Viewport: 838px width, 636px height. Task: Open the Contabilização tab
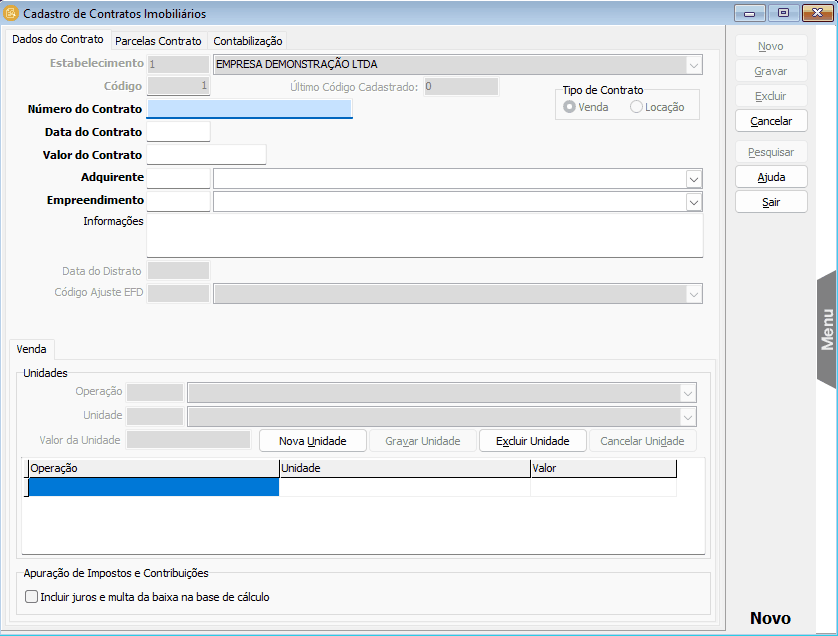[248, 41]
